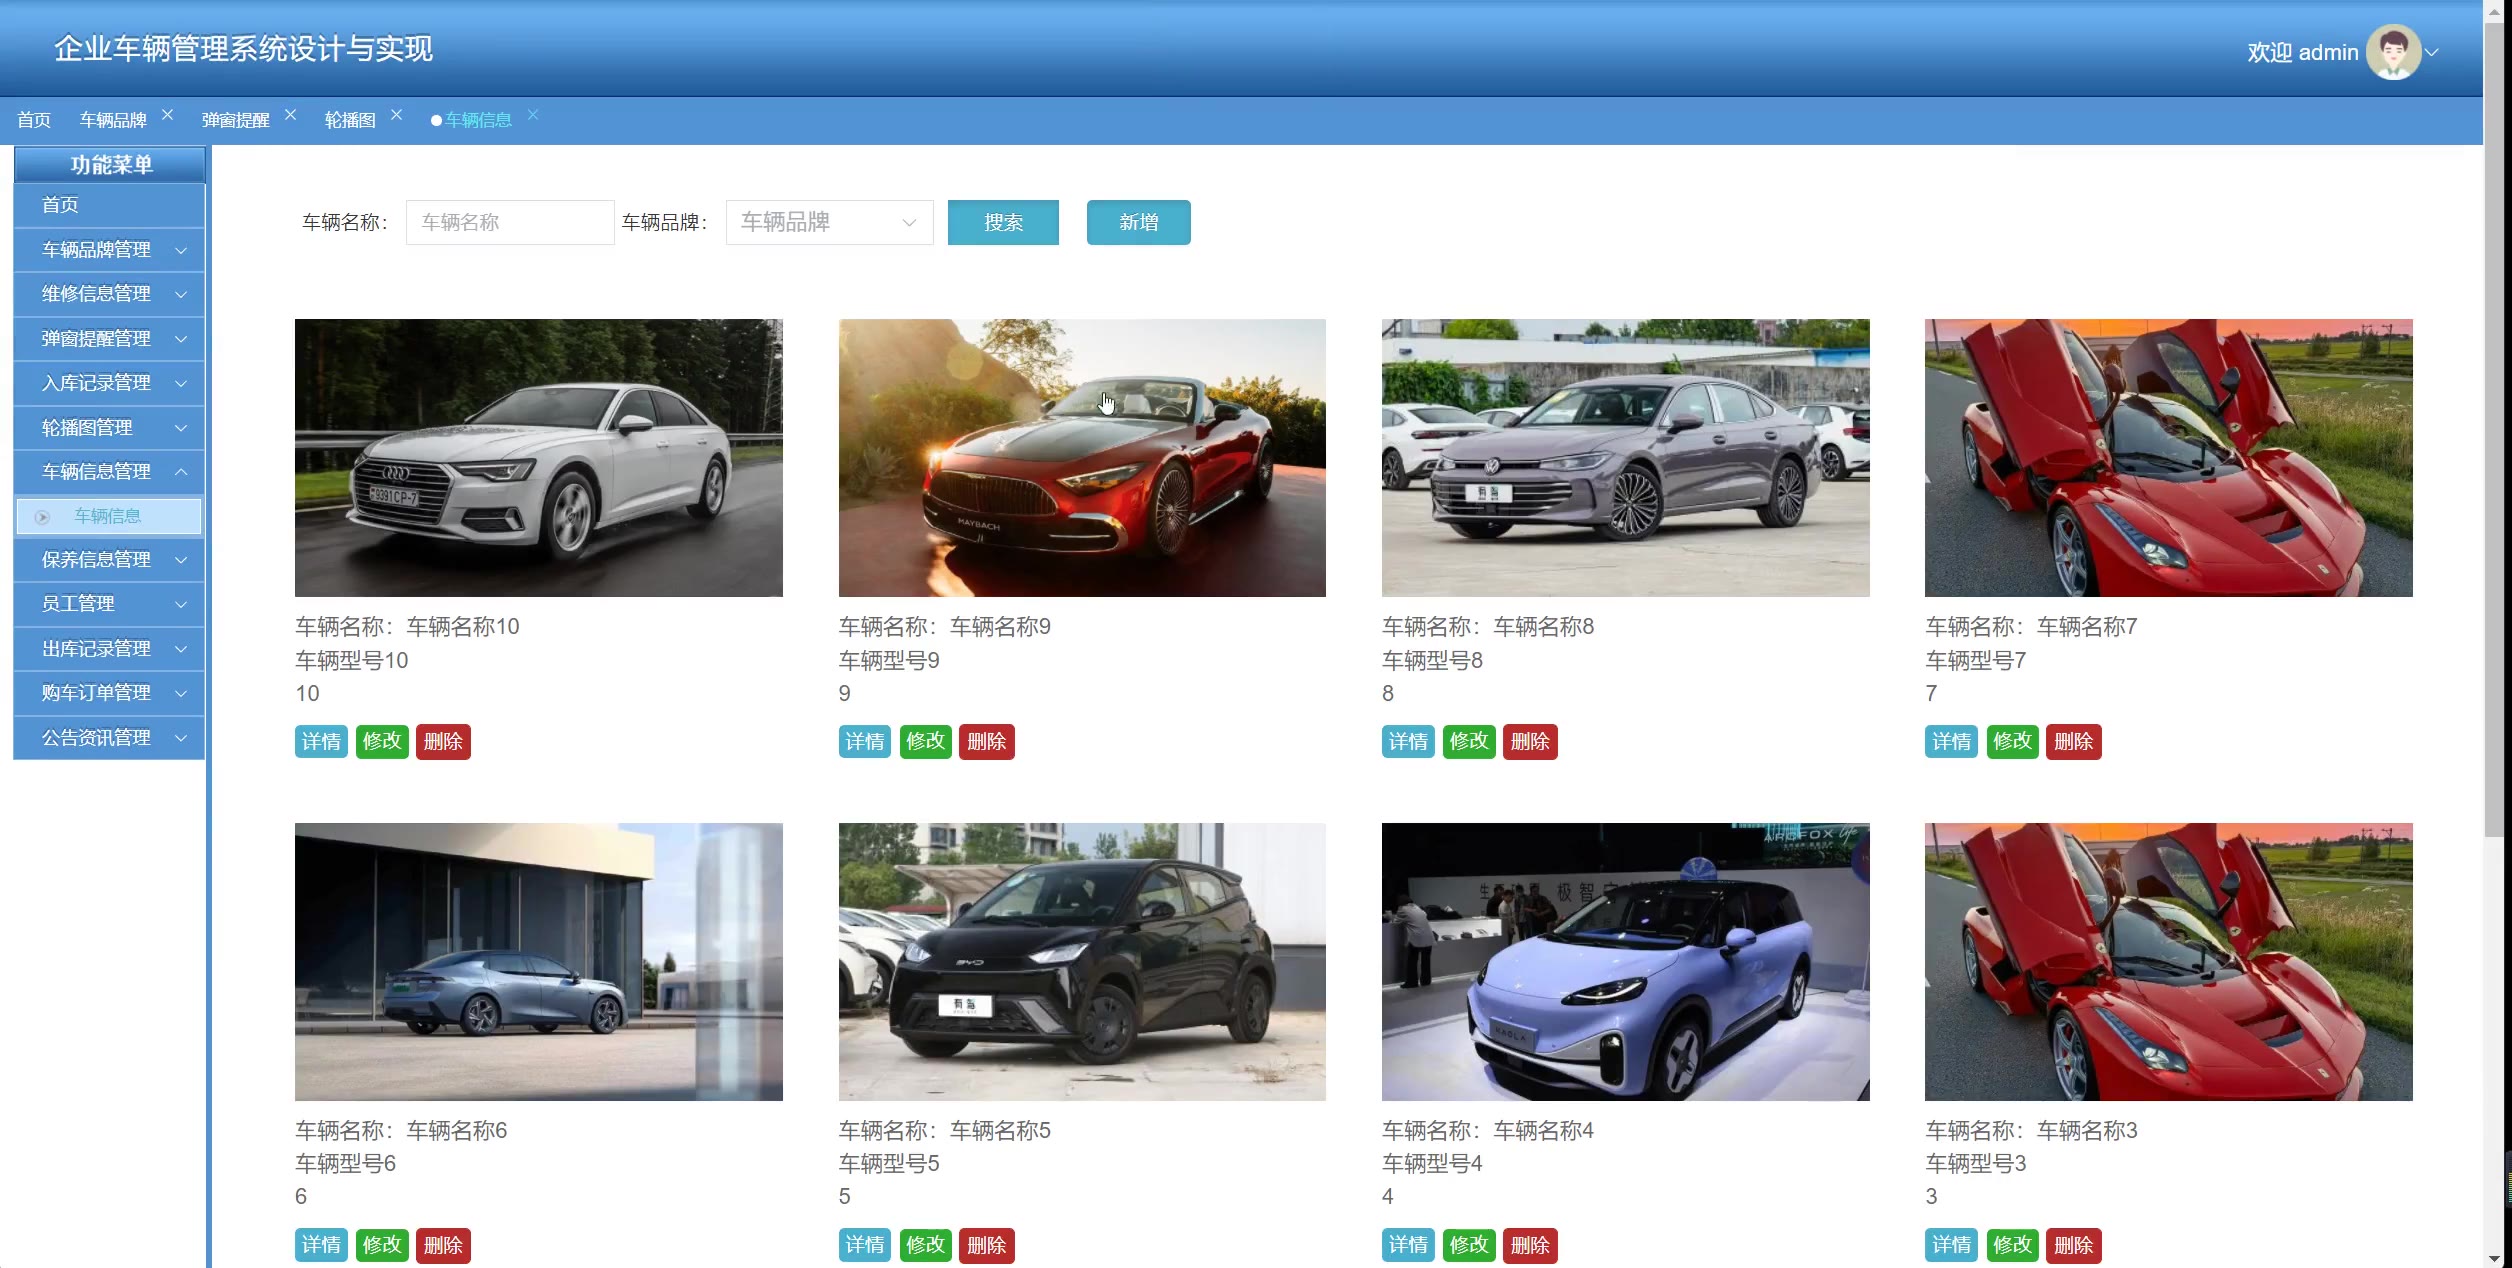The height and width of the screenshot is (1268, 2512).
Task: Close the 车辆品牌 tab with its X
Action: 168,115
